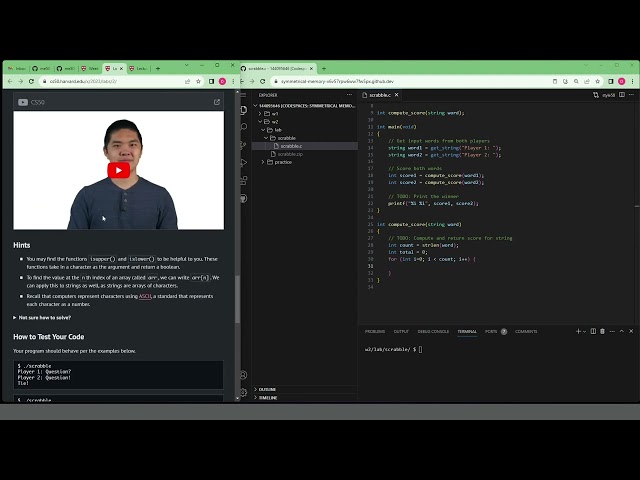The height and width of the screenshot is (480, 640).
Task: Go back in the CS50 browser window
Action: tap(10, 81)
